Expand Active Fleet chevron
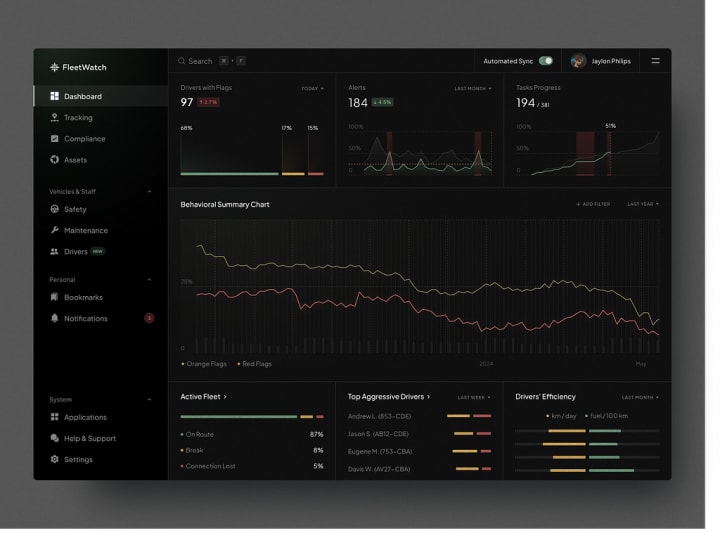720x540 pixels. click(225, 397)
